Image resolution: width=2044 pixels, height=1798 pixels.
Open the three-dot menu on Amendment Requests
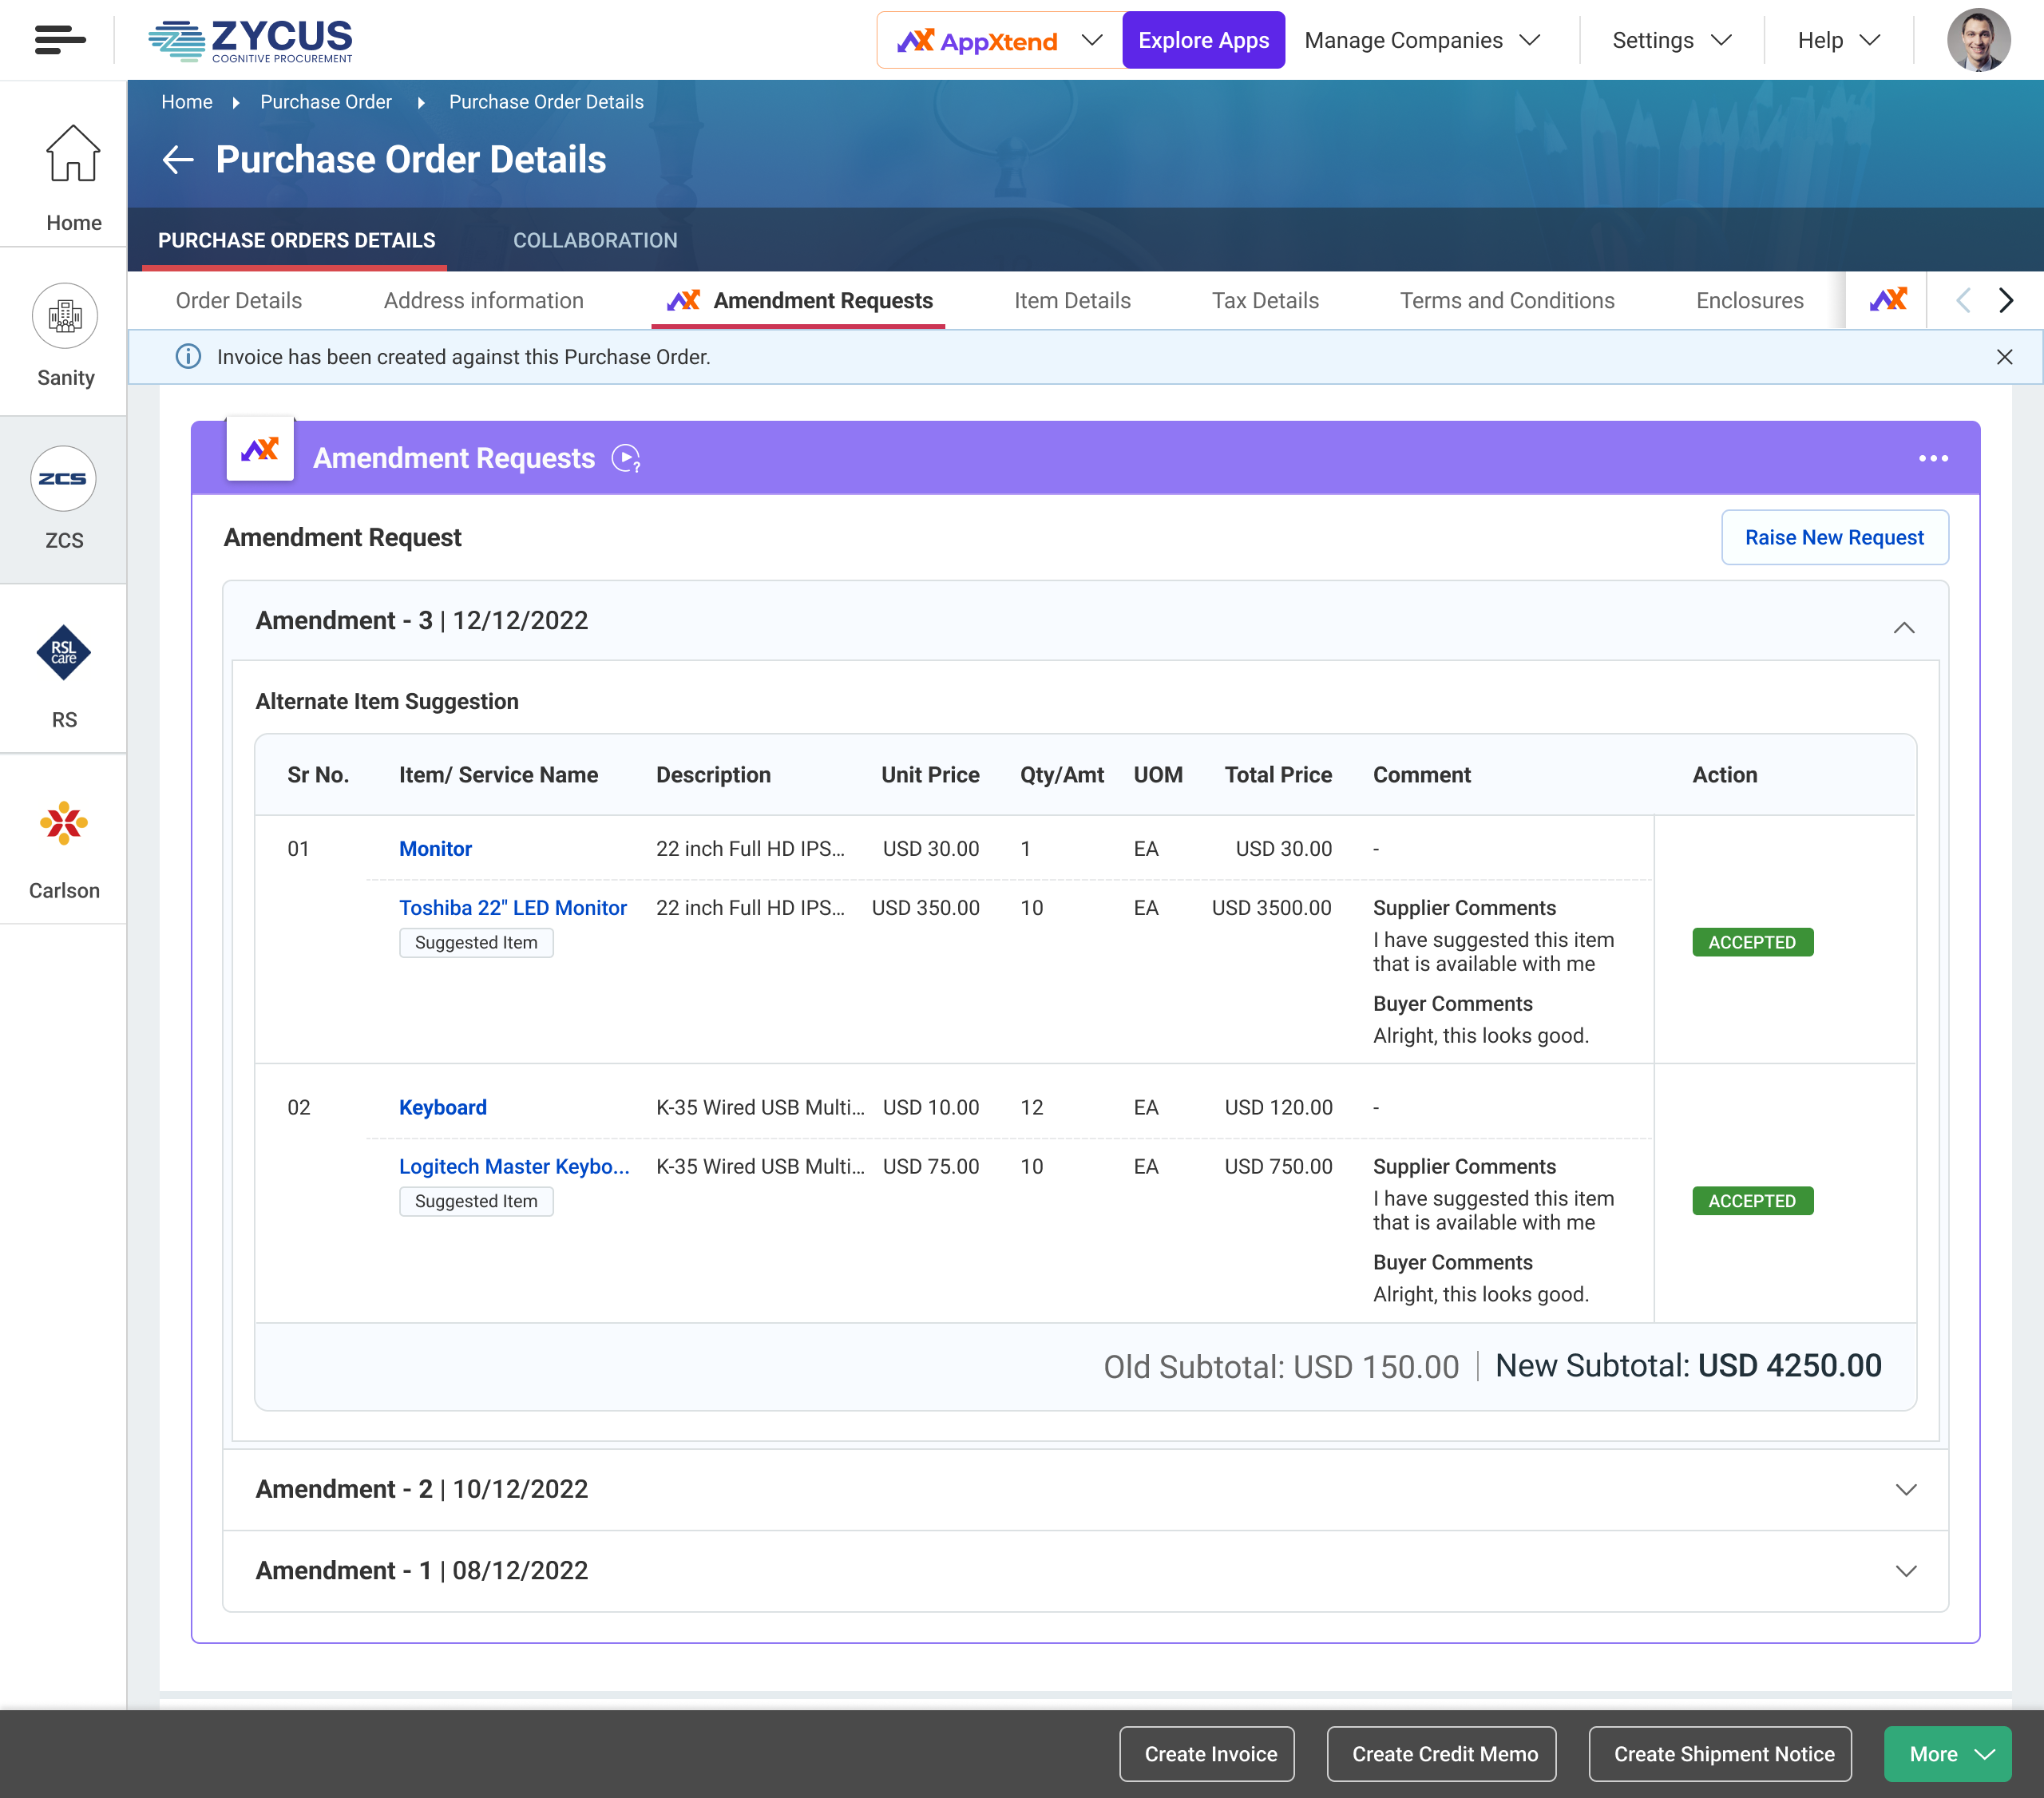coord(1933,459)
